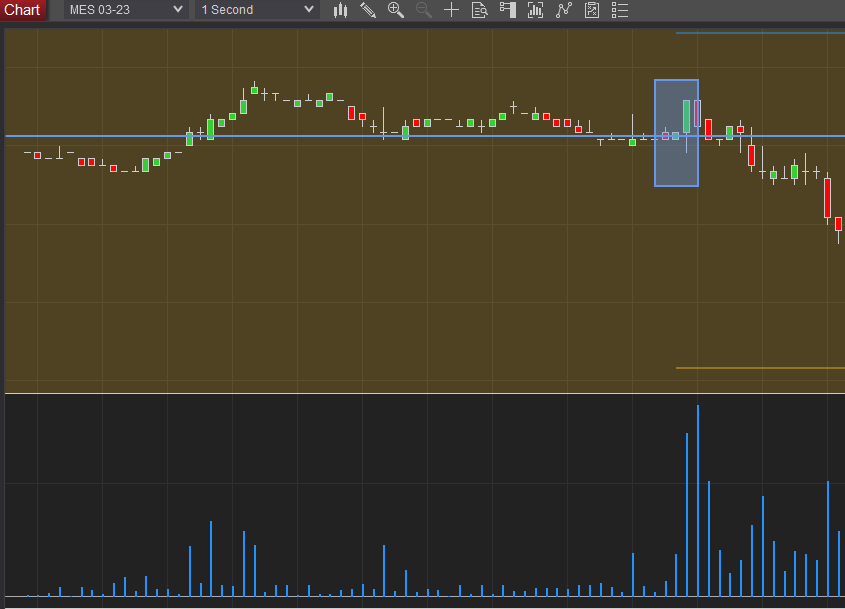Open the bar type candlestick selector
Viewport: 845px width, 609px height.
340,10
